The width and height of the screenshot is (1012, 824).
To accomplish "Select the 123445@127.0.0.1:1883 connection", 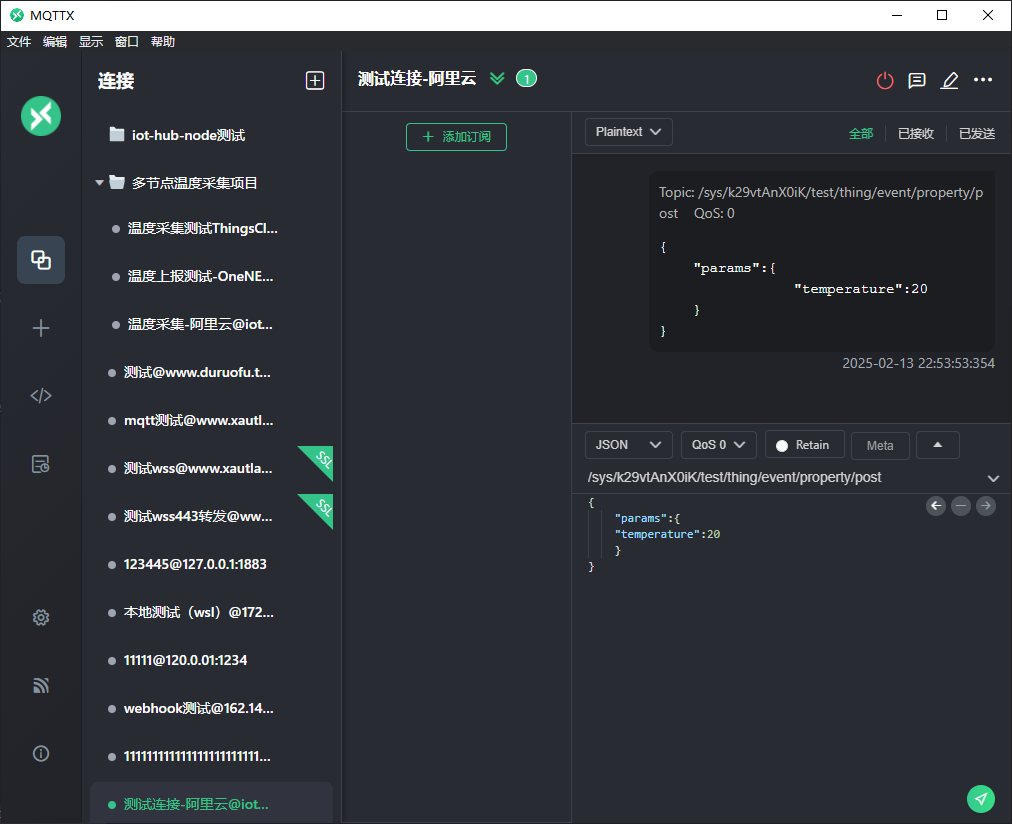I will click(x=195, y=564).
